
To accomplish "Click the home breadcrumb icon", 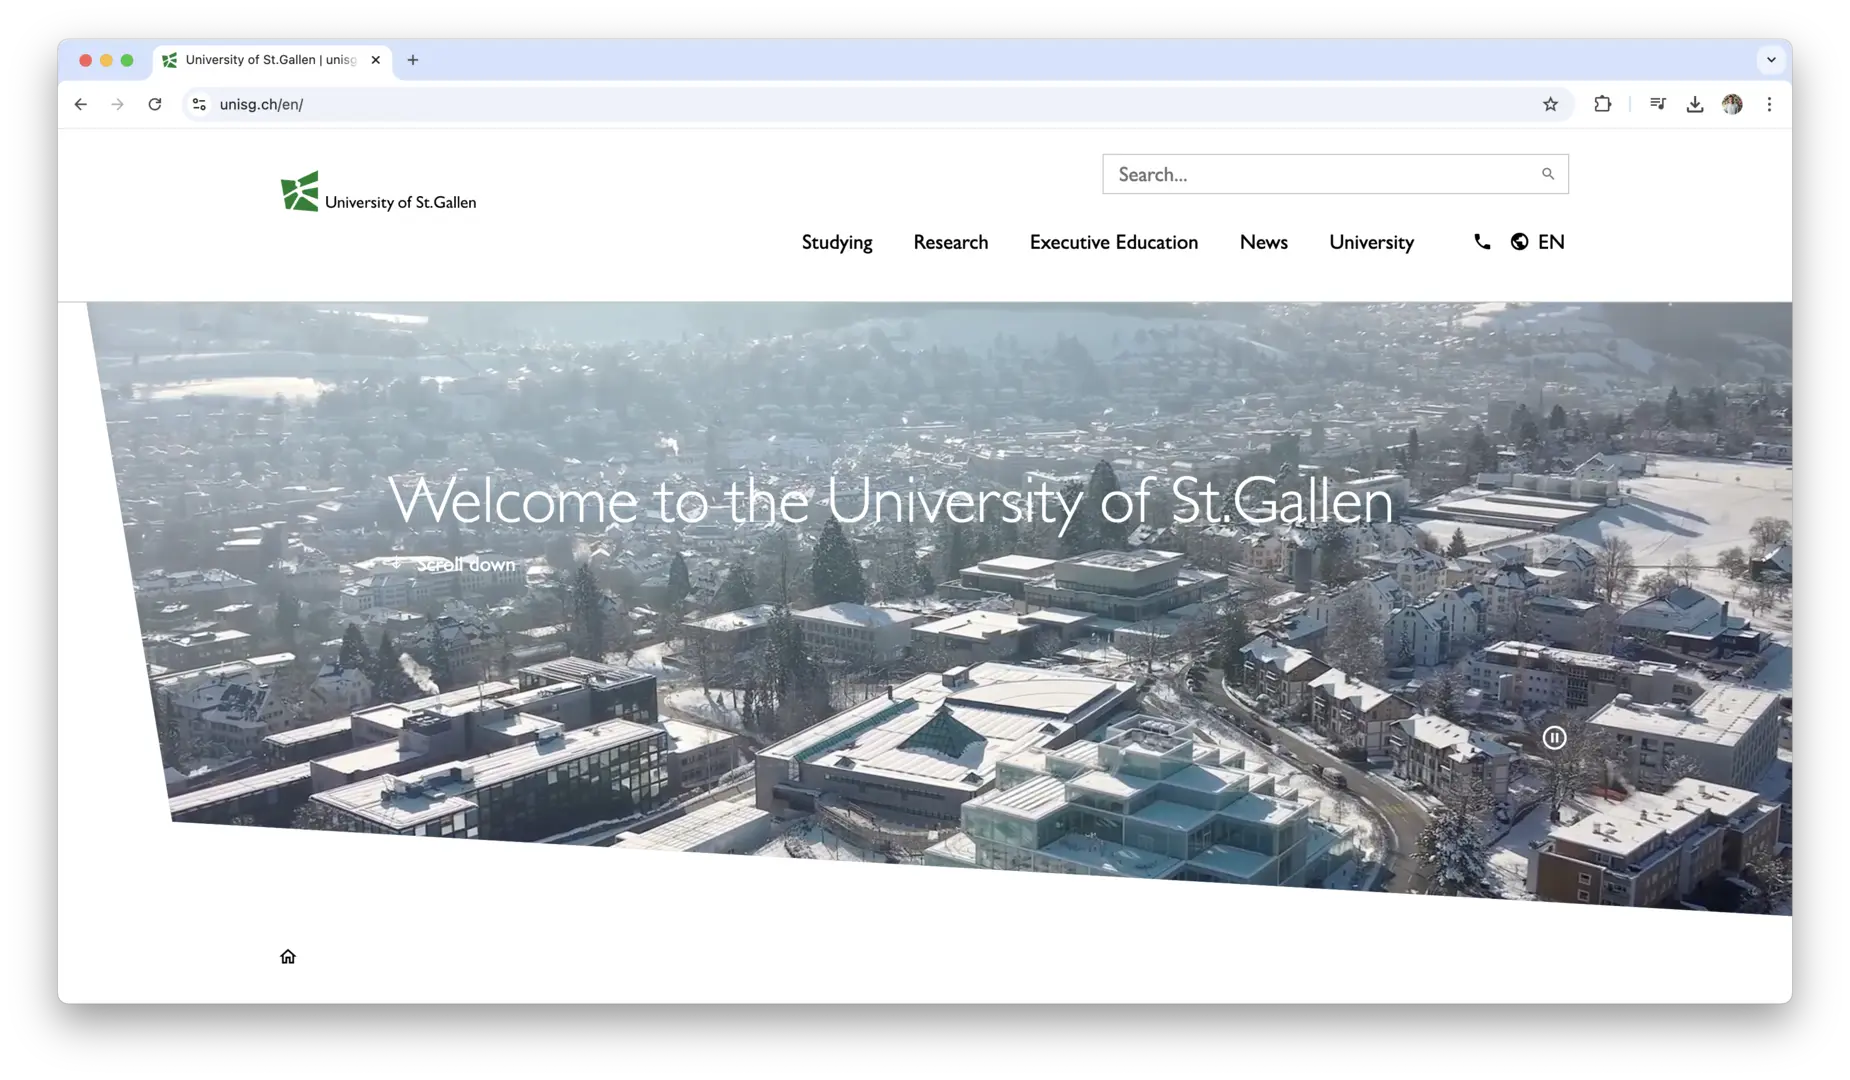I will pyautogui.click(x=288, y=957).
